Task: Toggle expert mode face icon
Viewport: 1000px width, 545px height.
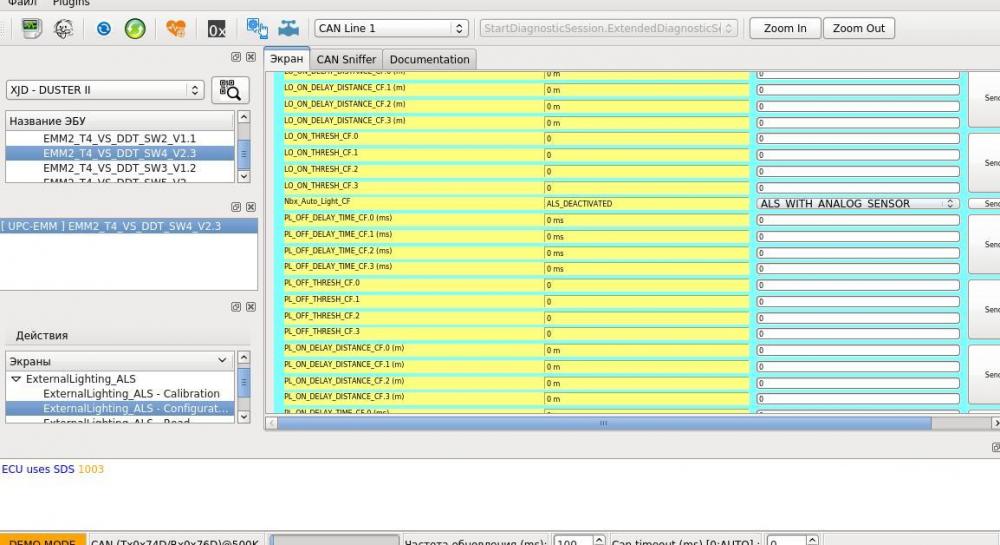Action: 63,28
